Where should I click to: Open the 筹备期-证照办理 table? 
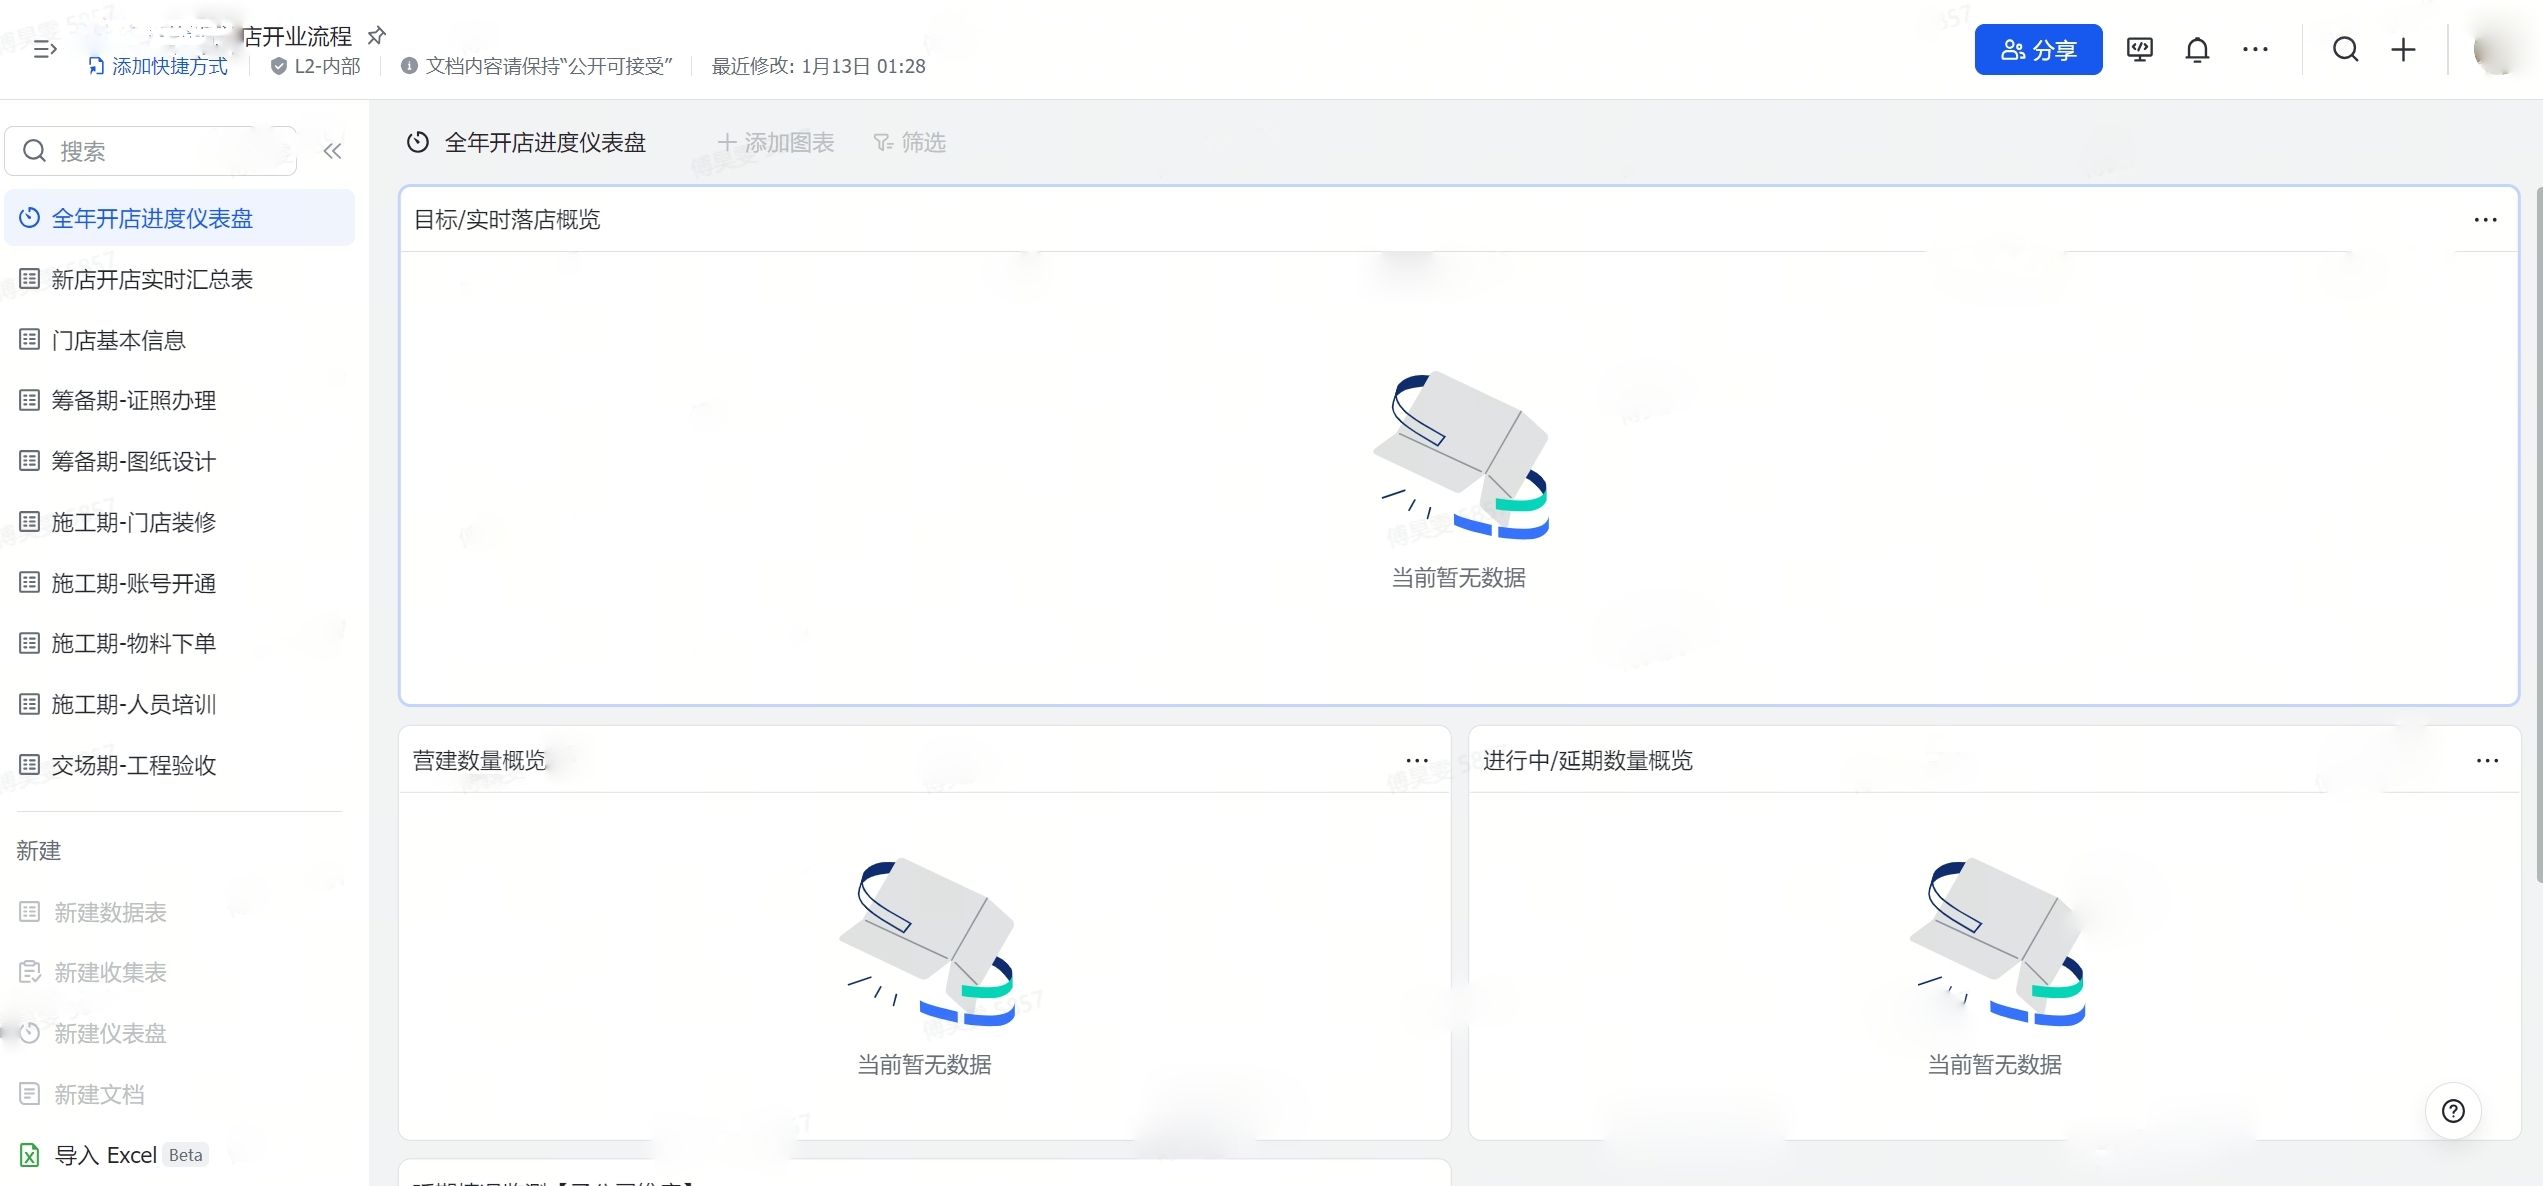[x=134, y=401]
